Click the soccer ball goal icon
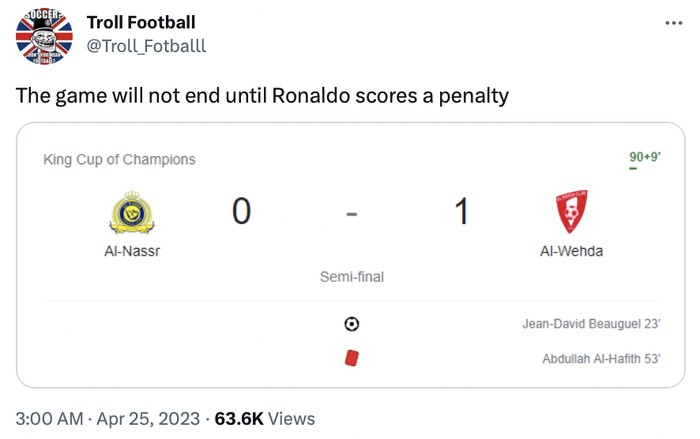Viewport: 700px width, 439px height. [351, 324]
